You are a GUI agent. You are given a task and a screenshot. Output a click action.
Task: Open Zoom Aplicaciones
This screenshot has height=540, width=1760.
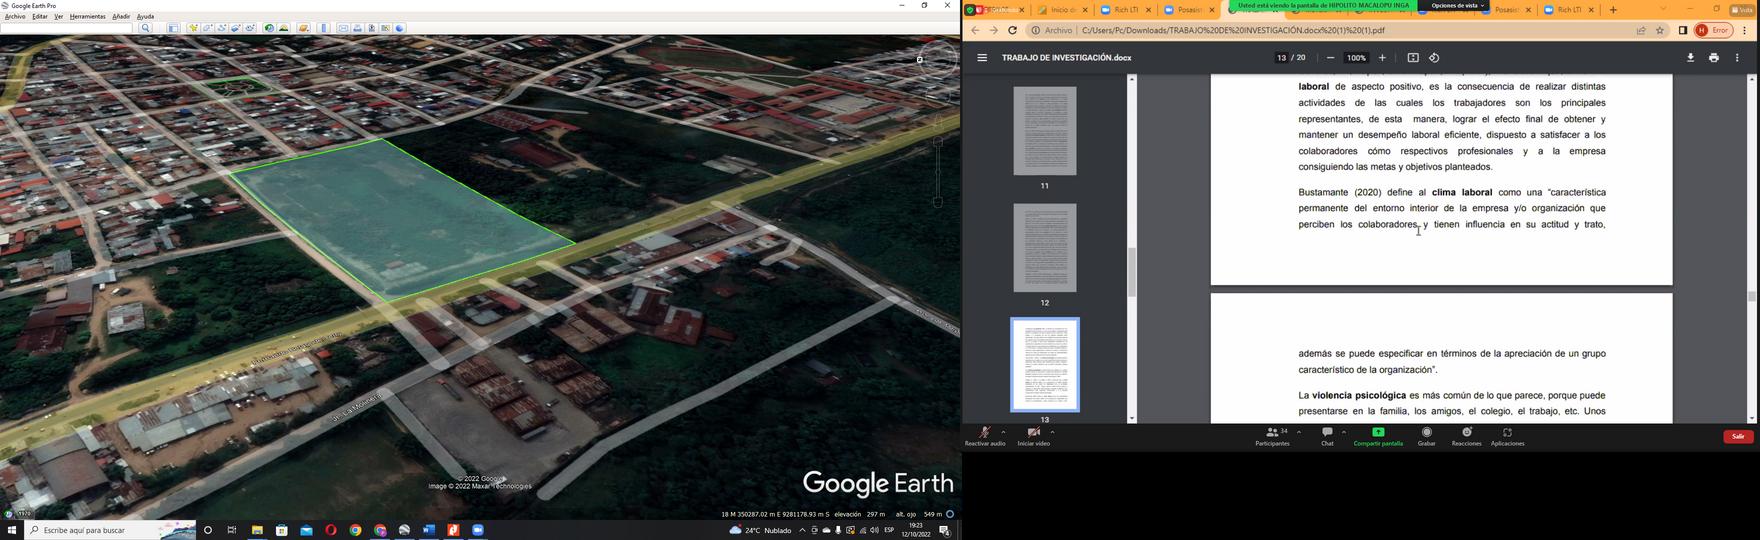tap(1507, 436)
